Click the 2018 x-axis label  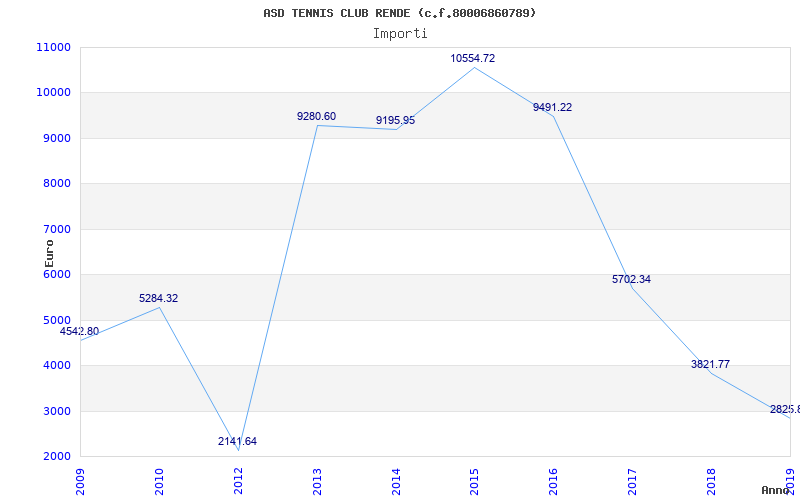pos(711,482)
